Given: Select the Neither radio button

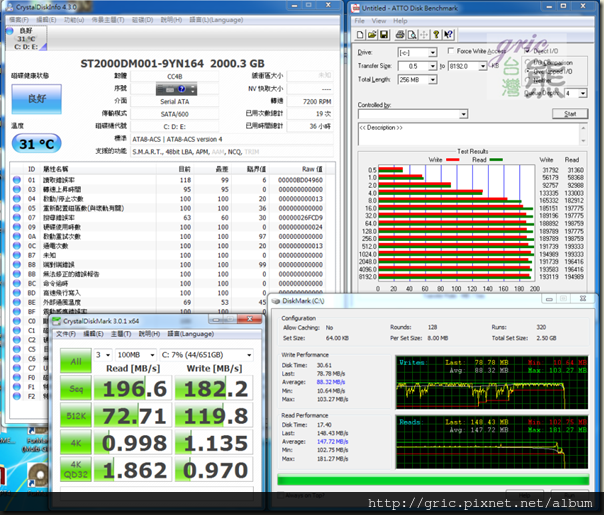Looking at the screenshot, I should pos(528,80).
